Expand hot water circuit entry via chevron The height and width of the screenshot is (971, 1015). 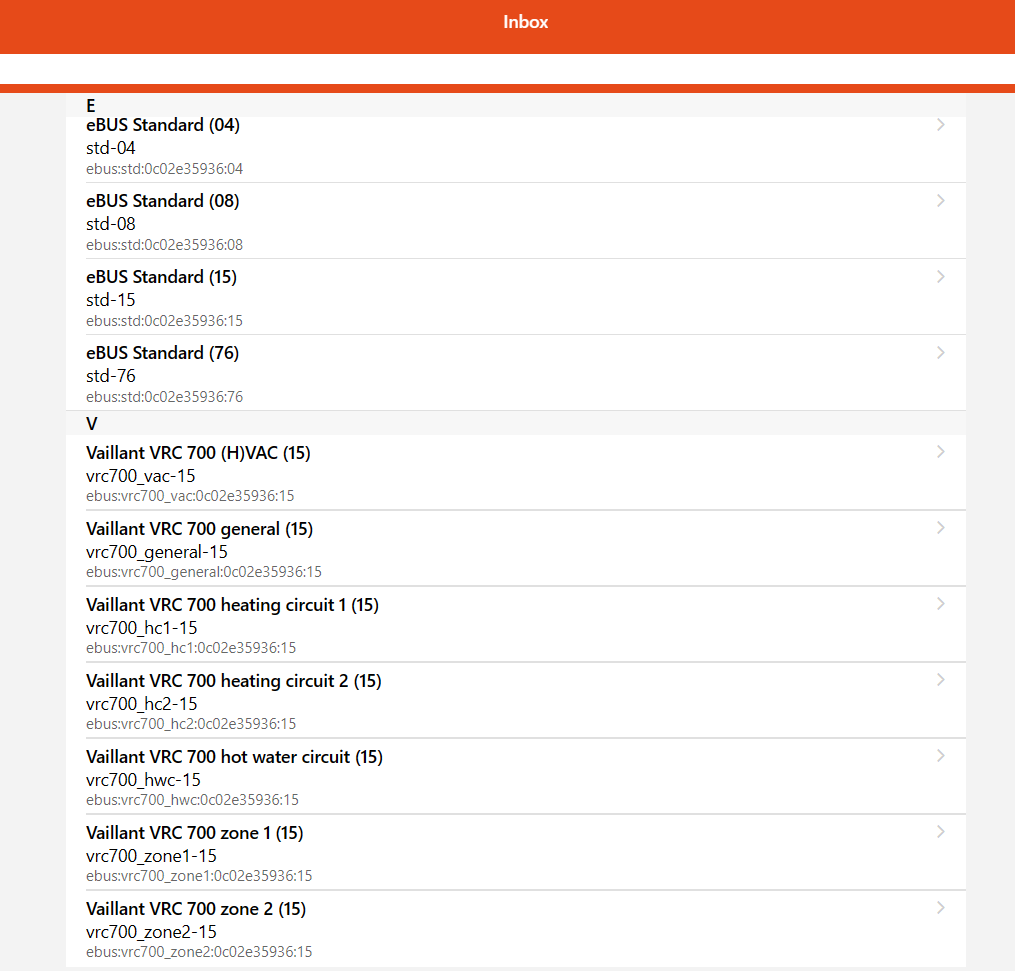940,756
